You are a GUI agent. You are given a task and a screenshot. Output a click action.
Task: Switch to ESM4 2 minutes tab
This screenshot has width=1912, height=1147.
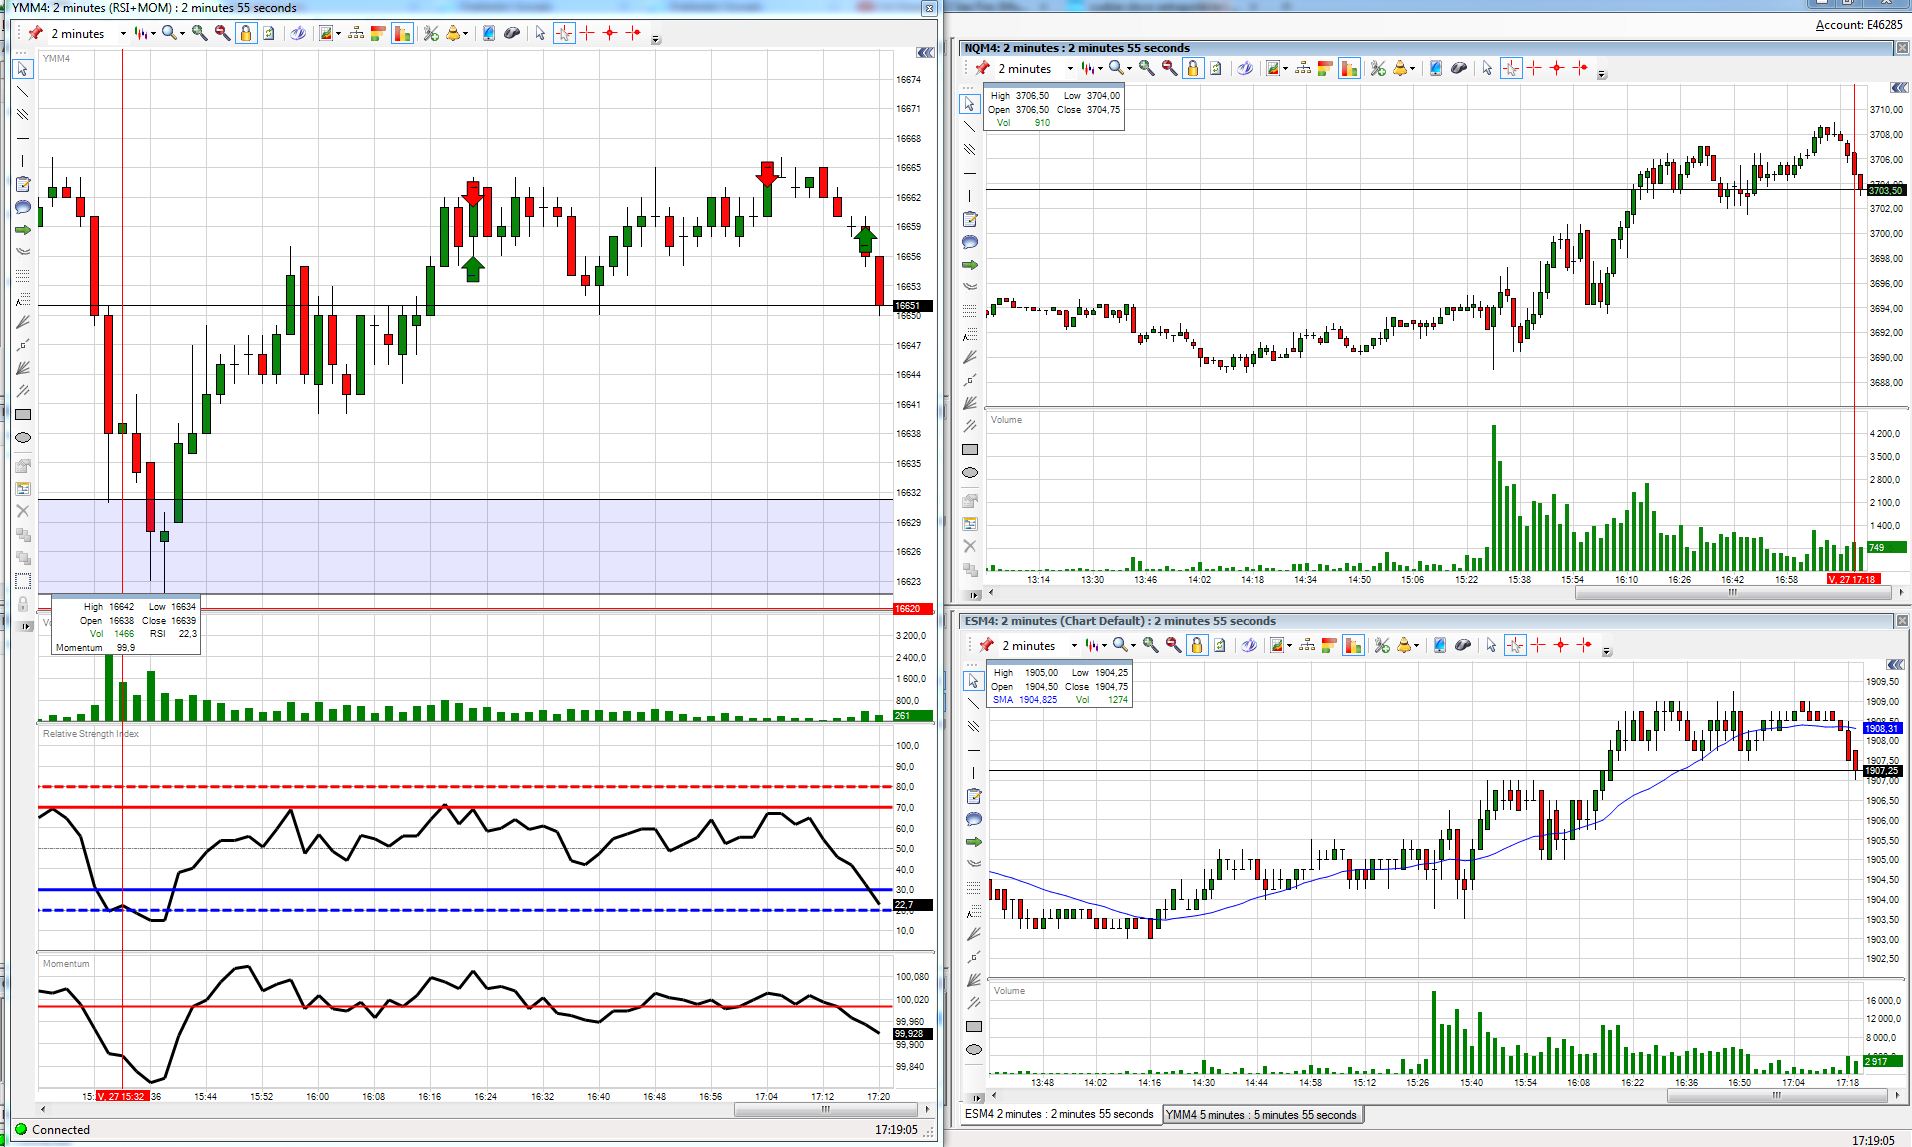(x=1059, y=1114)
